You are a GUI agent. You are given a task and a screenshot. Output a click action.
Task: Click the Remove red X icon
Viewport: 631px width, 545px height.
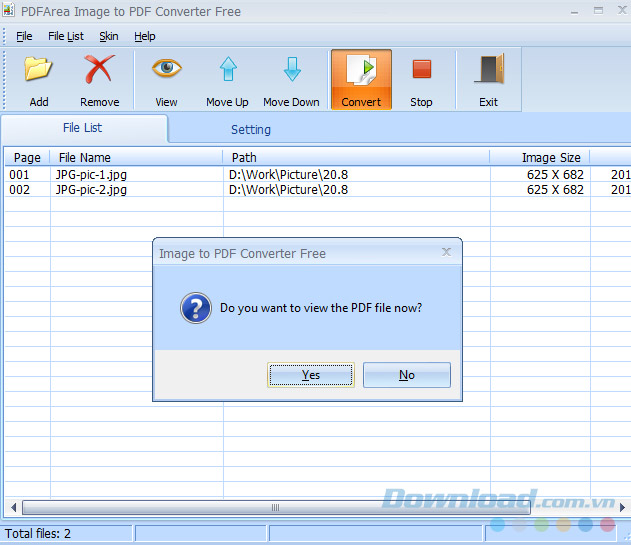99,69
